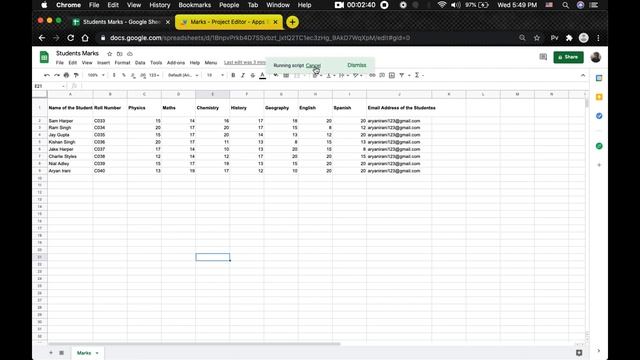Click the Name box showing E21
The width and height of the screenshot is (640, 360).
click(x=49, y=86)
